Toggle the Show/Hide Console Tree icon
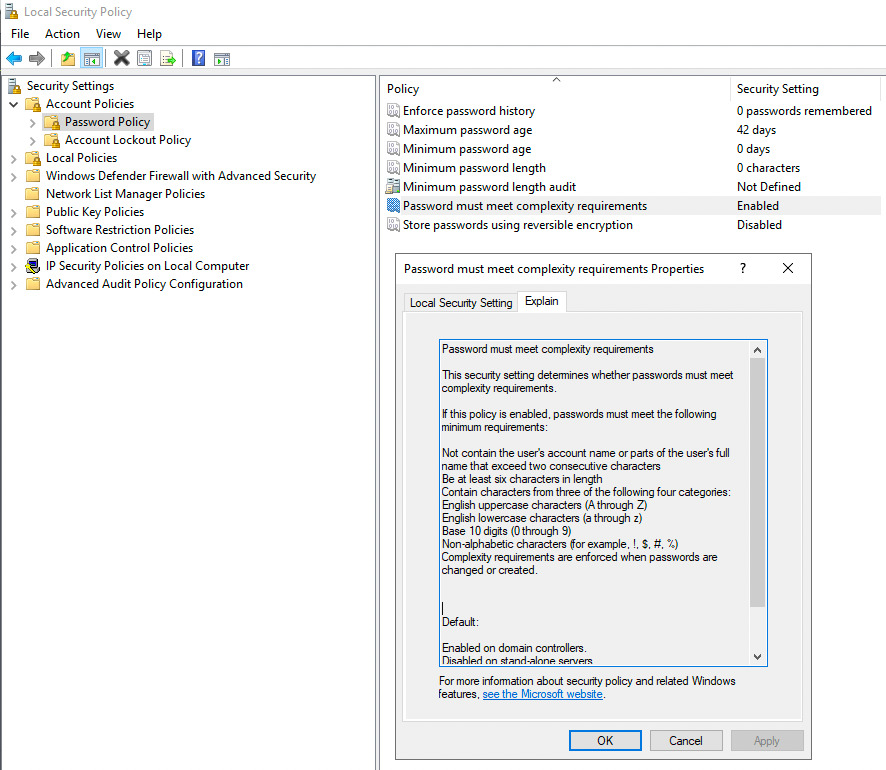The image size is (886, 770). tap(91, 58)
